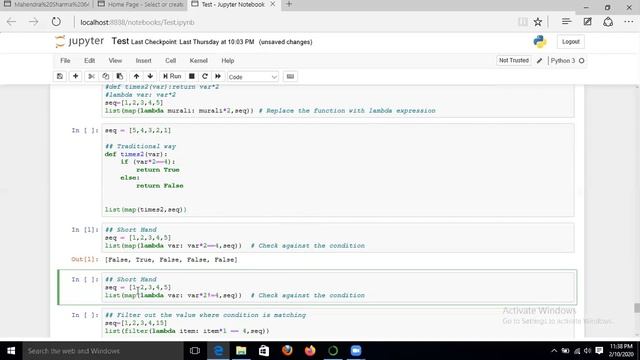Click the Jupyter logo
The image size is (640, 360).
point(80,41)
